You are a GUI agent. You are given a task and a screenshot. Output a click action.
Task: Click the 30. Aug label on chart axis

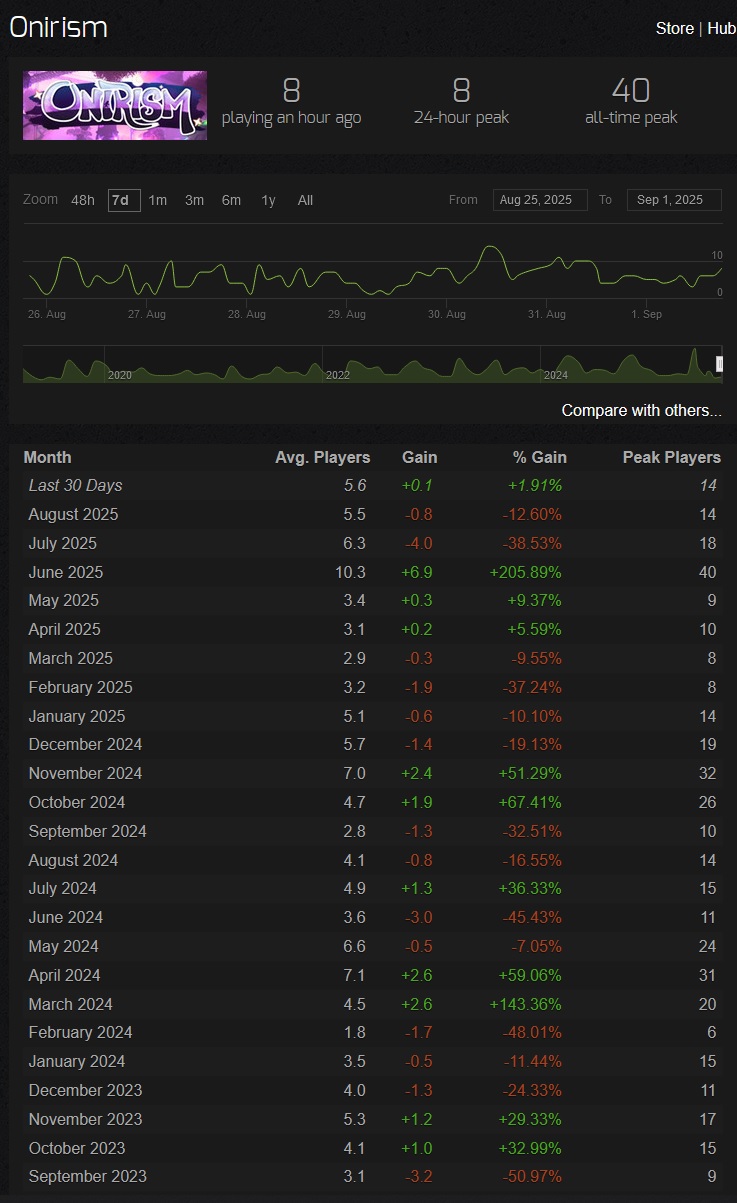click(447, 314)
